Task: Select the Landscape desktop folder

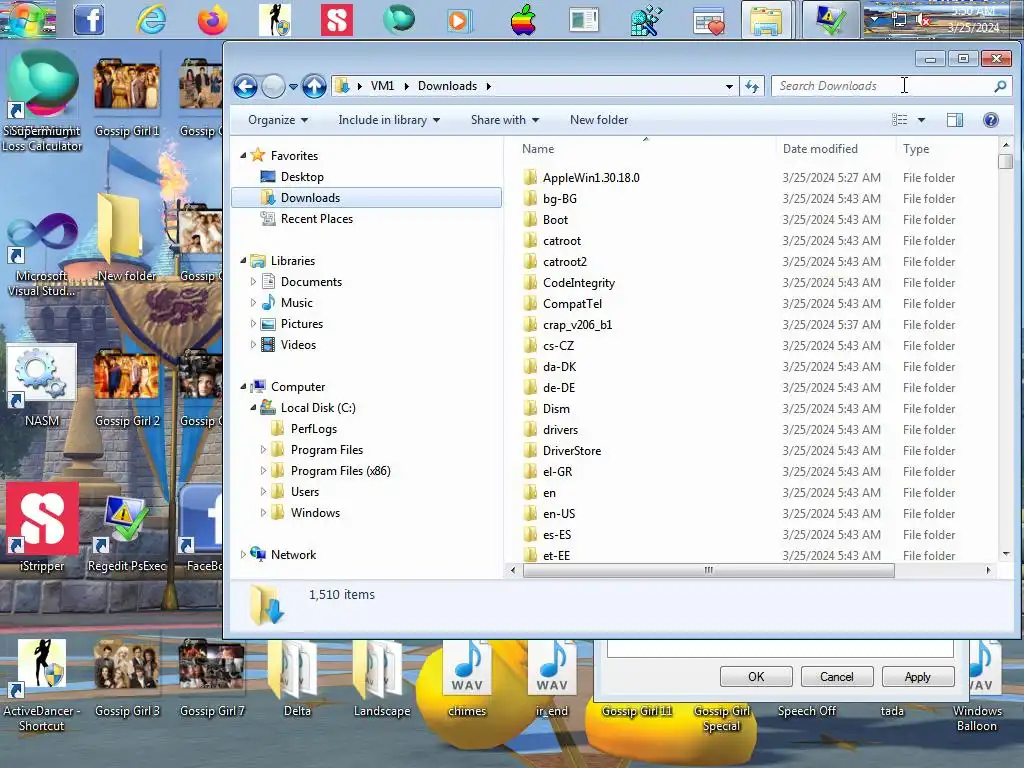Action: [382, 679]
